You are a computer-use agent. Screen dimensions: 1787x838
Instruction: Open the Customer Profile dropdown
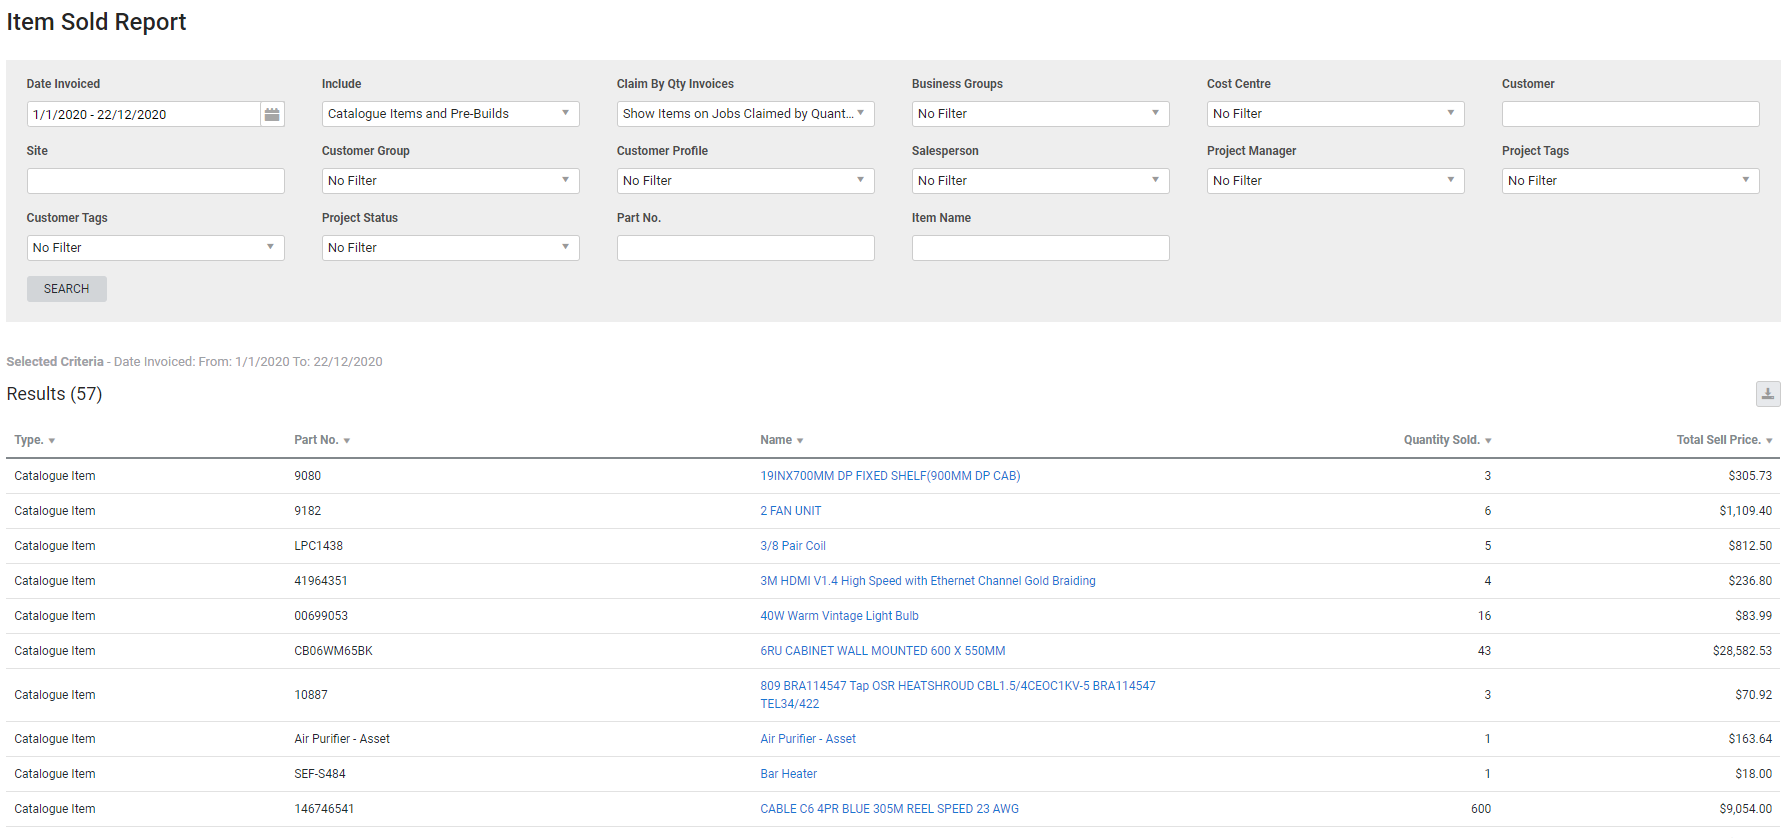745,181
